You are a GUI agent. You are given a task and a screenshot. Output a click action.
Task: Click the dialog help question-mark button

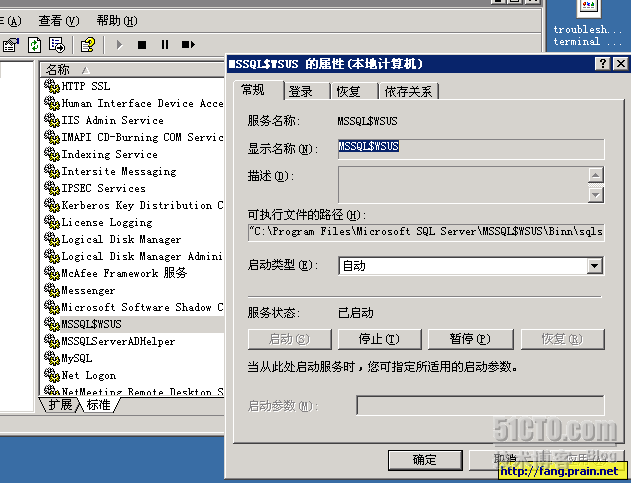(x=602, y=64)
